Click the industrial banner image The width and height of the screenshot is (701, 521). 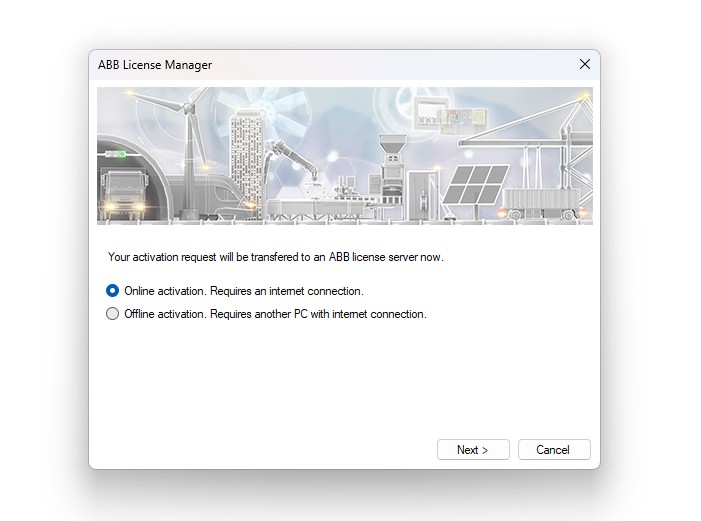click(x=345, y=156)
